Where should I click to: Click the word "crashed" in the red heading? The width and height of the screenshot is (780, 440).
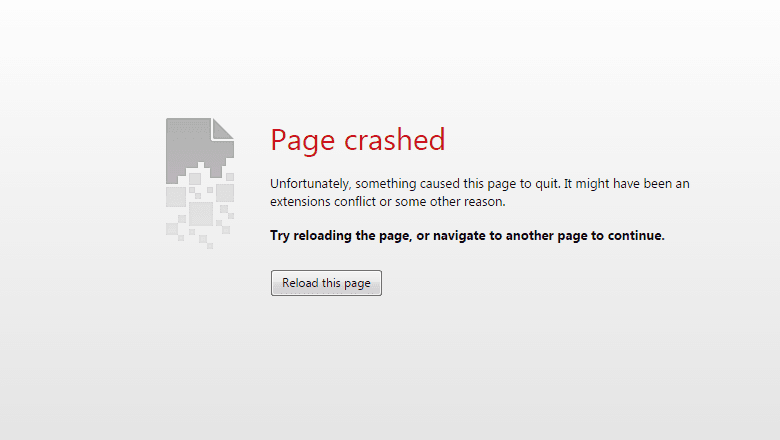(x=395, y=139)
